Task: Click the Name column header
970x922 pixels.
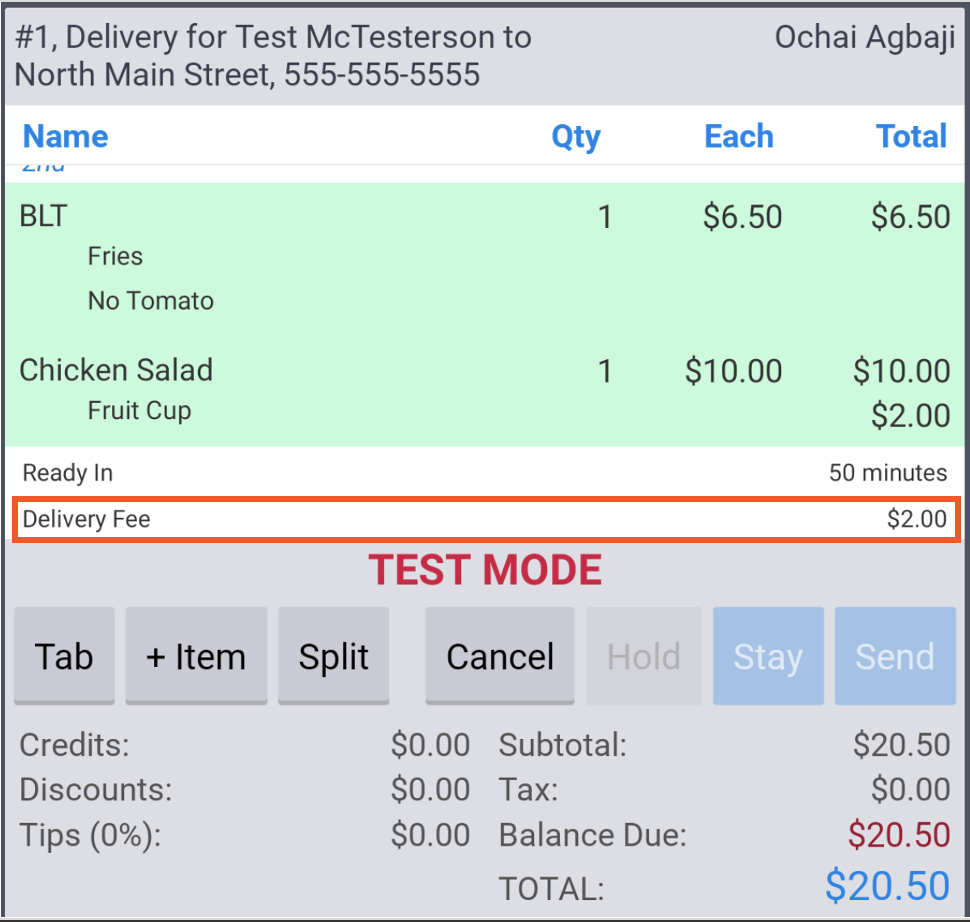Action: (x=65, y=136)
